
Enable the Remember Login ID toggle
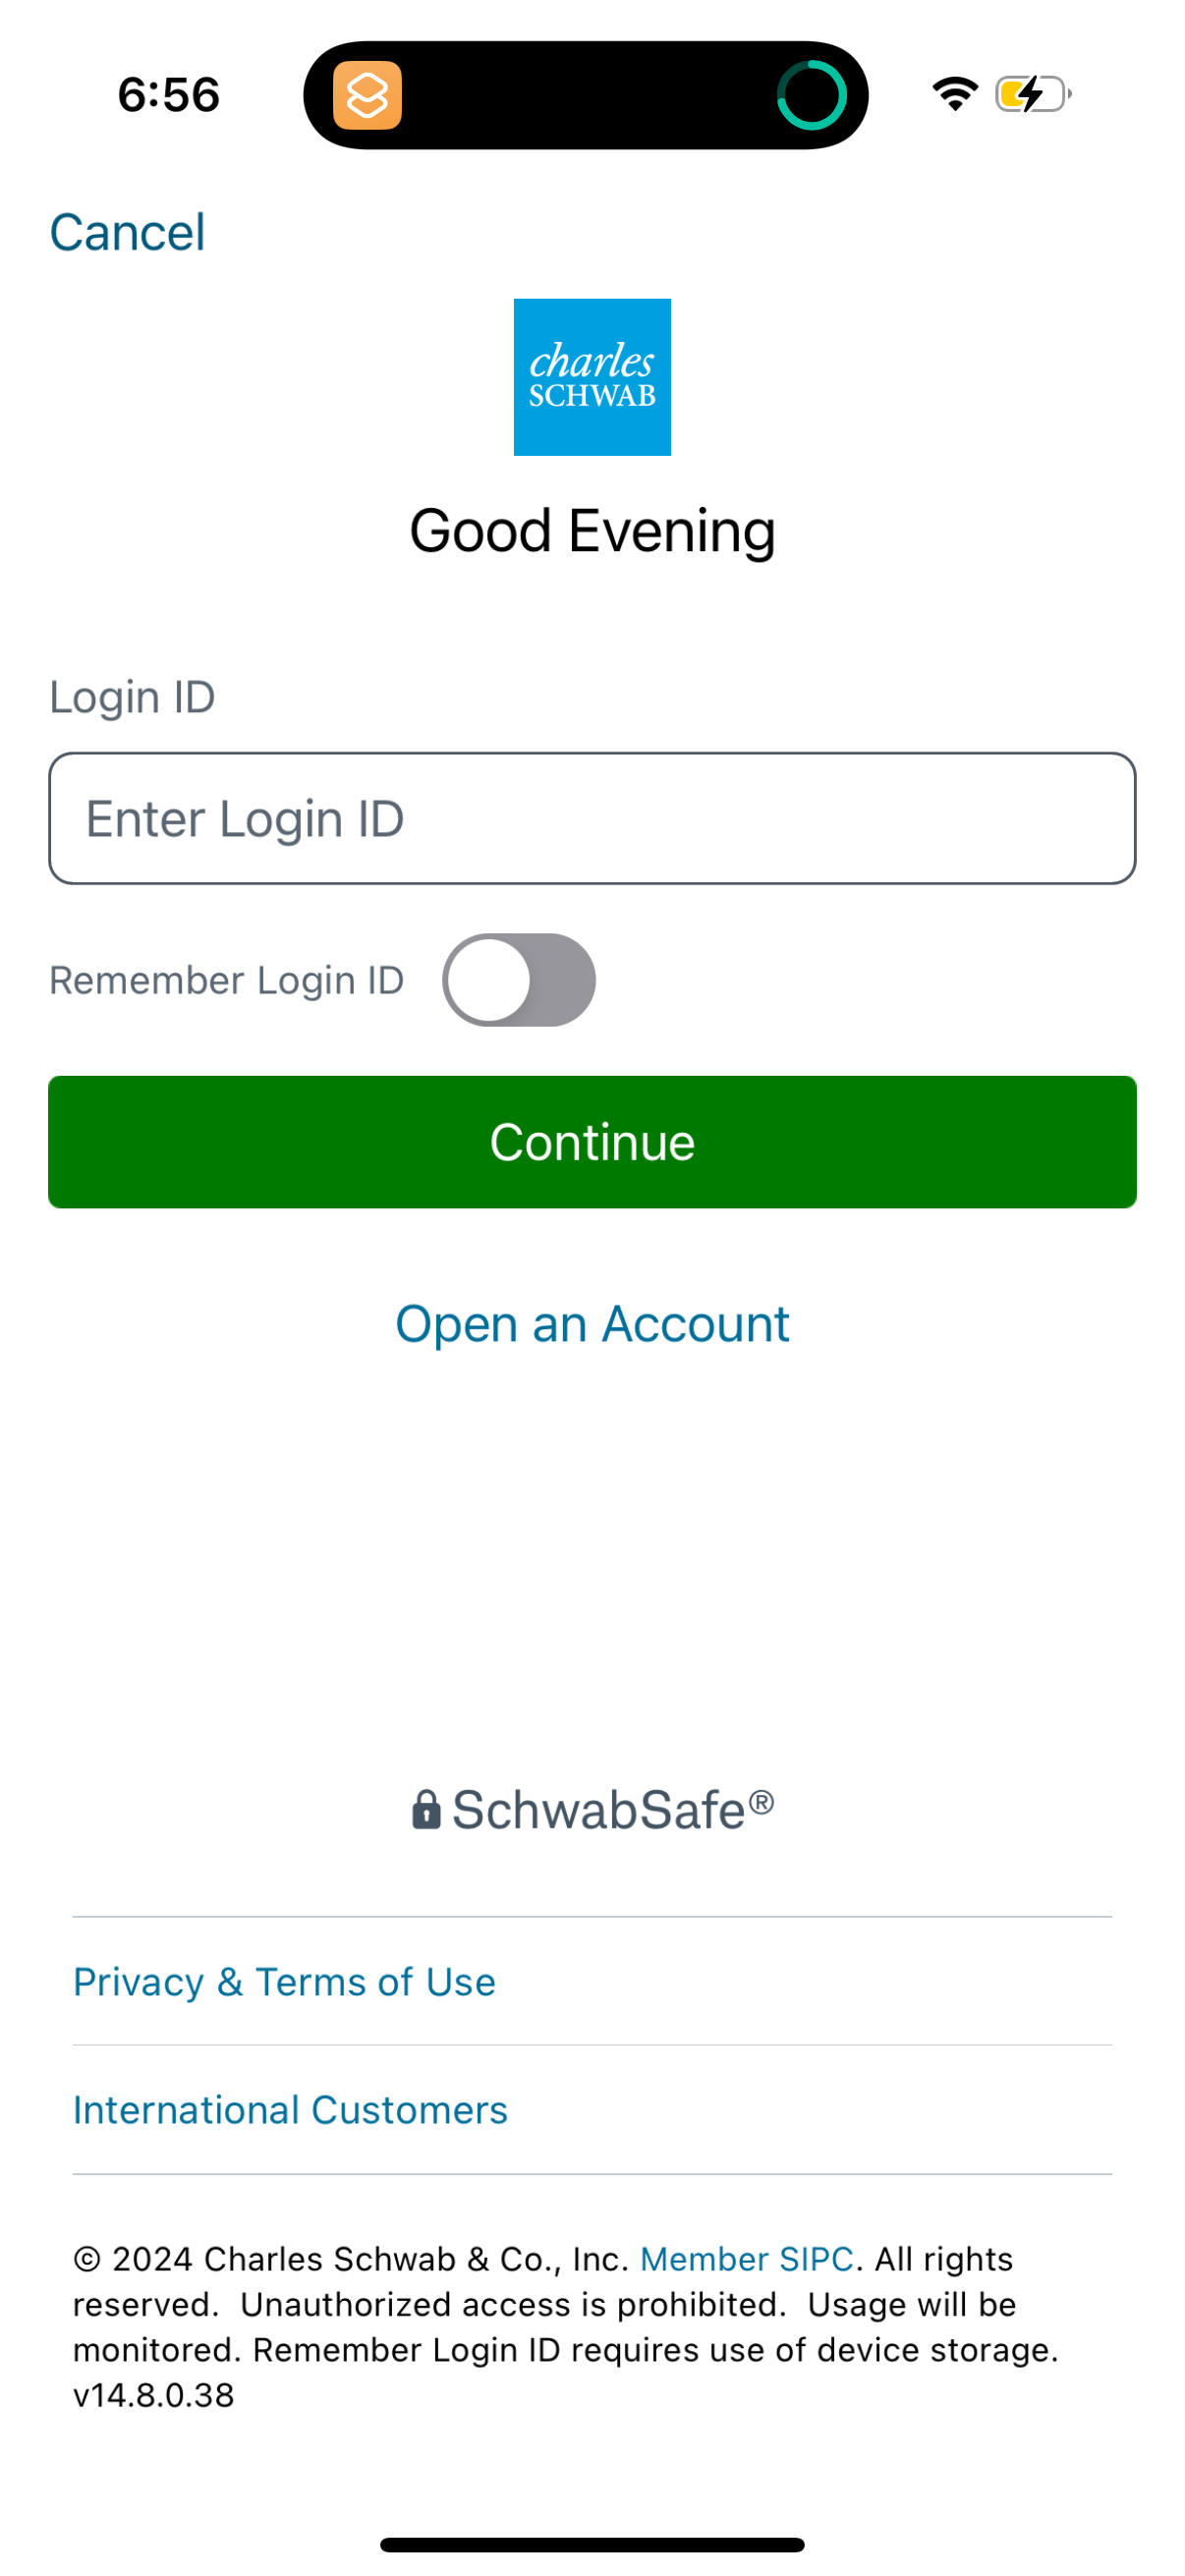[518, 979]
